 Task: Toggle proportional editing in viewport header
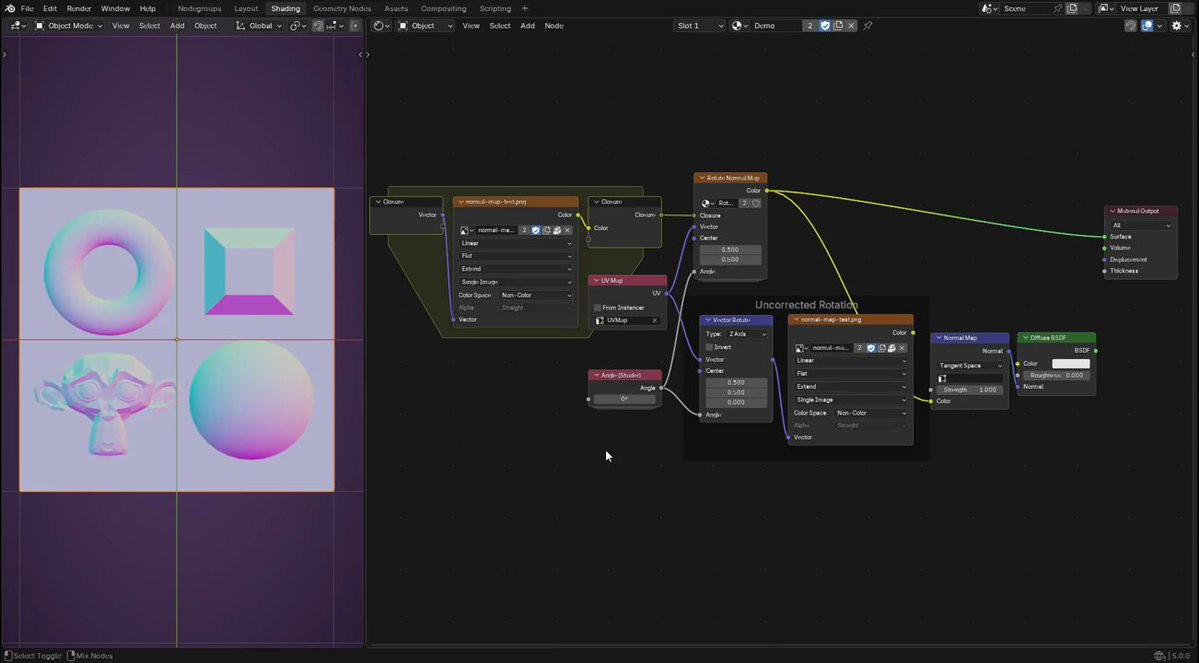pos(354,25)
